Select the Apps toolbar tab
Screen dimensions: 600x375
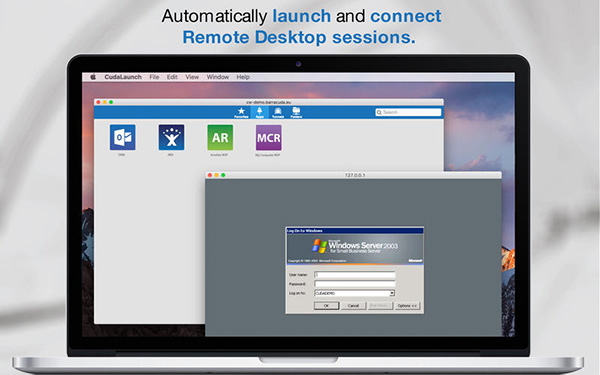coord(259,112)
